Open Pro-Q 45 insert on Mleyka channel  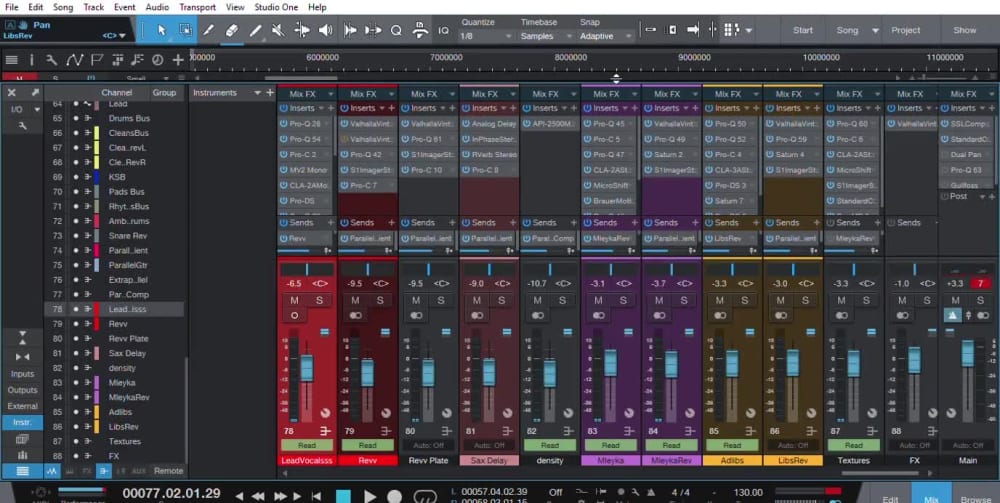pos(609,124)
